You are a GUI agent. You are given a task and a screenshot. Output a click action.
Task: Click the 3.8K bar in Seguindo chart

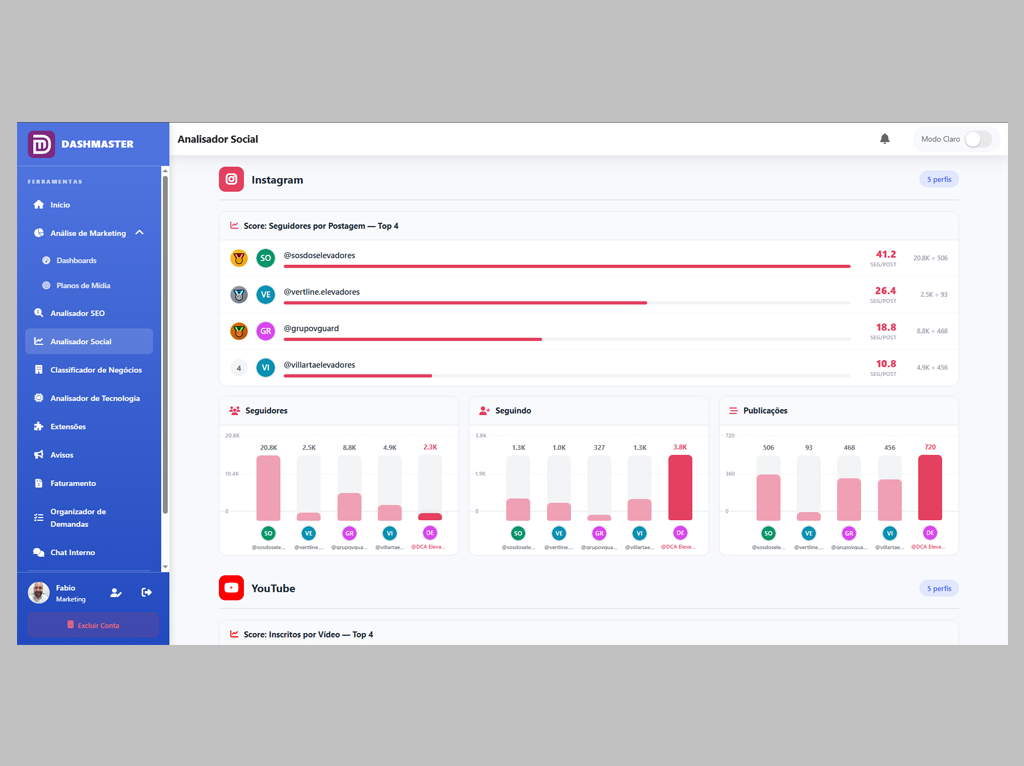point(680,488)
